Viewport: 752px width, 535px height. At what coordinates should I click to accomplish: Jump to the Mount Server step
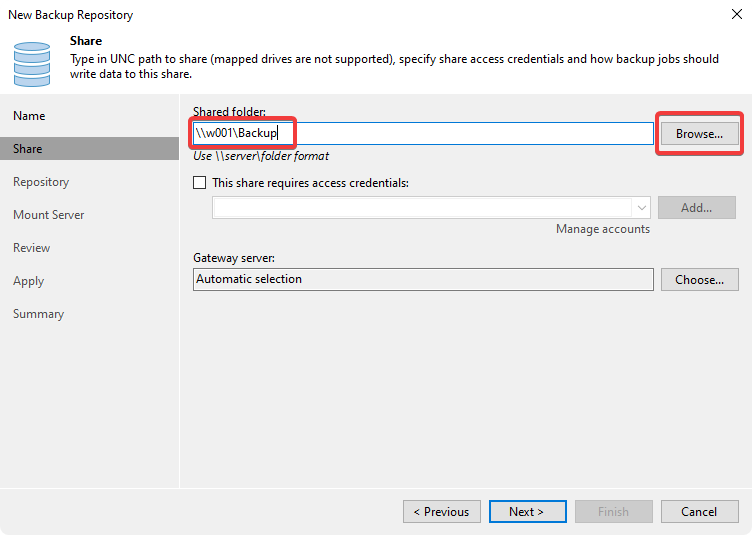48,215
